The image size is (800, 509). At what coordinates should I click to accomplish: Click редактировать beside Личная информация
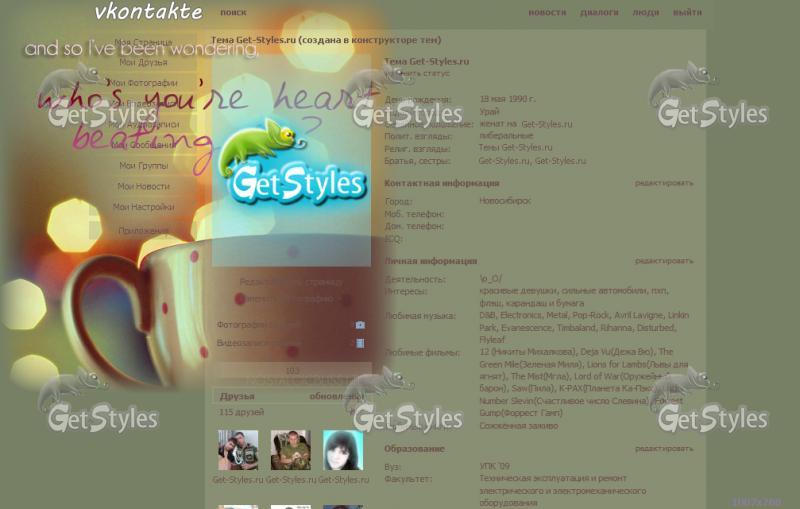click(664, 261)
